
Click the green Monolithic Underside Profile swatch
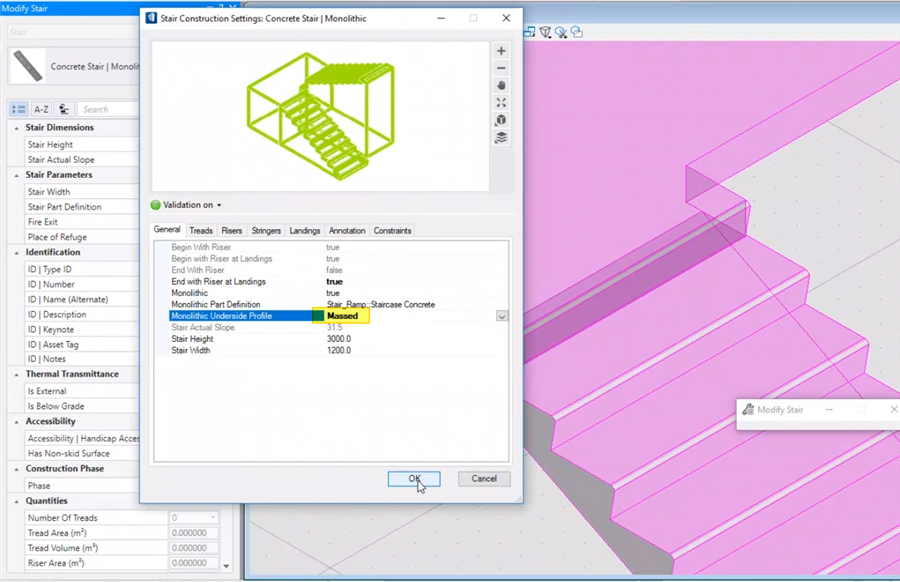pos(319,316)
